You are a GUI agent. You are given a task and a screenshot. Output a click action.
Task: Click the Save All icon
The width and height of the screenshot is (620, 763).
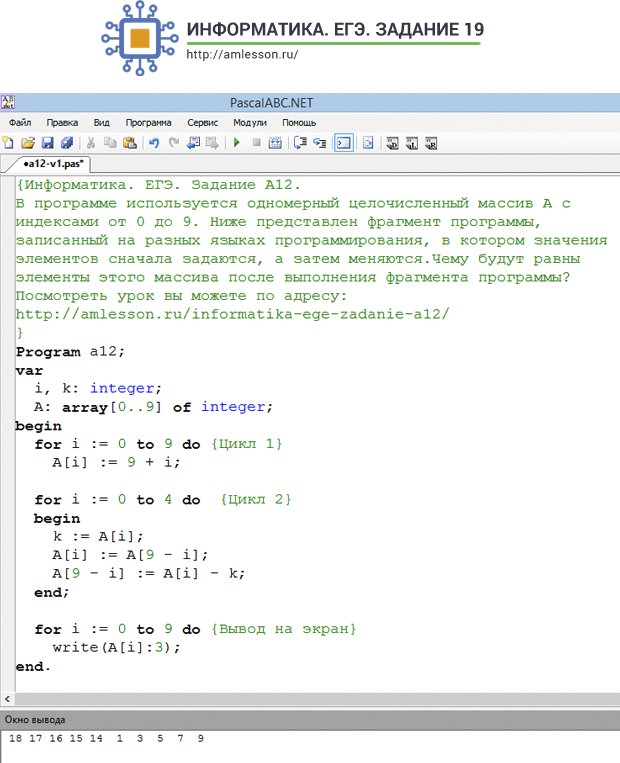point(67,143)
